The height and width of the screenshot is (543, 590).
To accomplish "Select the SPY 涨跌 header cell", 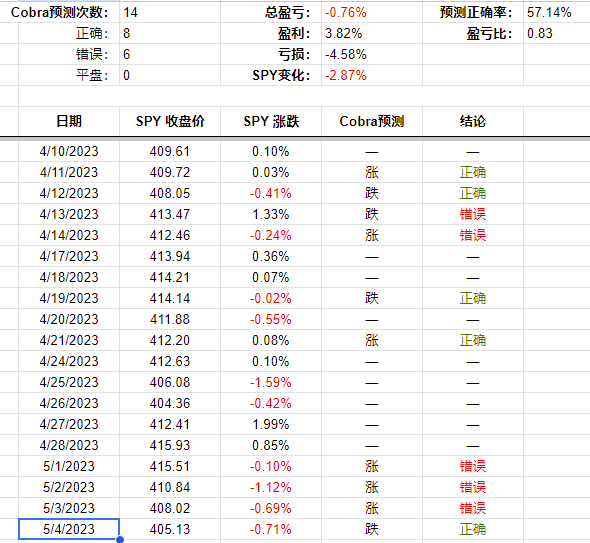I will coord(271,121).
